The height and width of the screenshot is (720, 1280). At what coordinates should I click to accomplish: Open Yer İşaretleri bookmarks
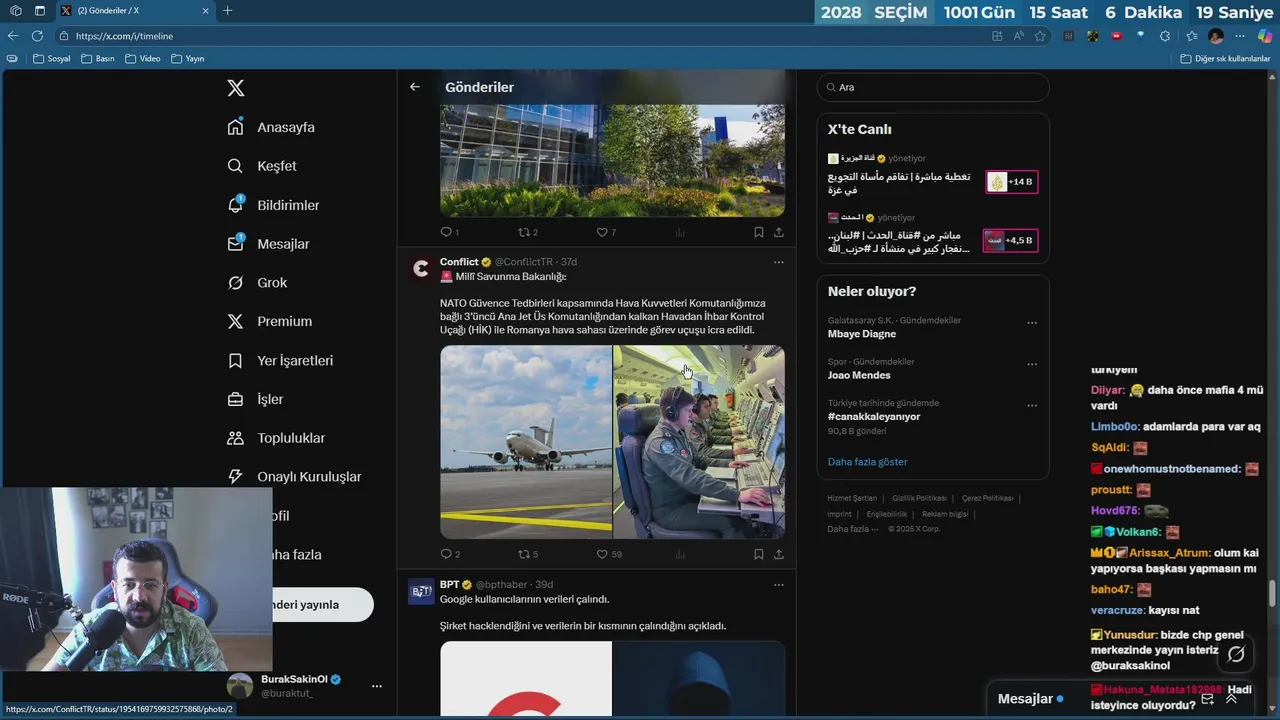280,360
